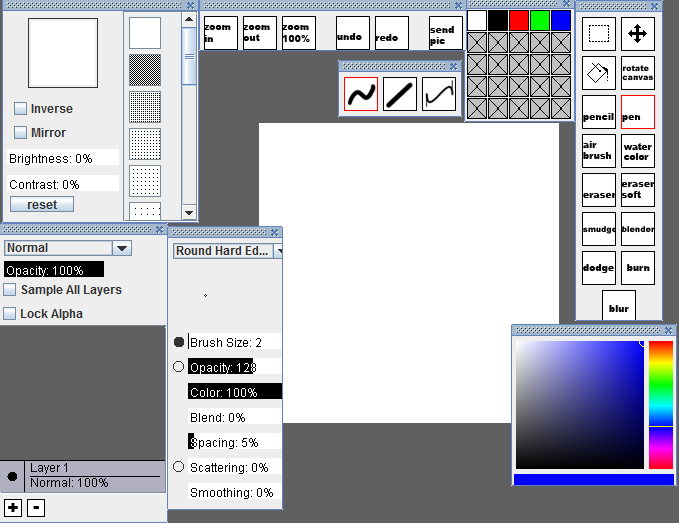The height and width of the screenshot is (523, 679).
Task: Click the undo button
Action: pyautogui.click(x=352, y=33)
